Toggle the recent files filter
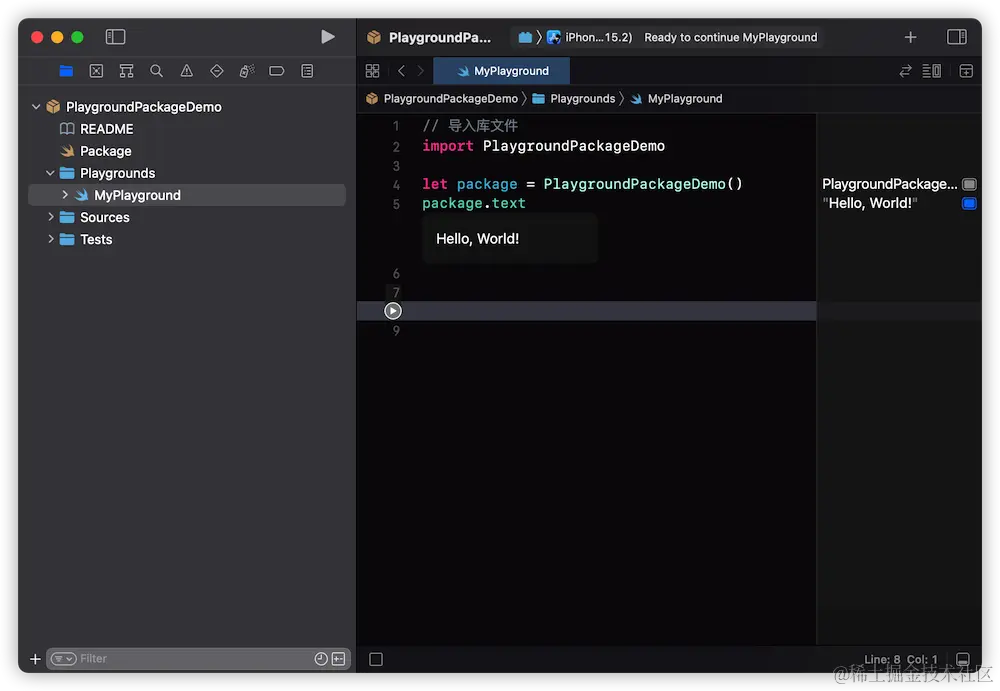Viewport: 1000px width, 691px height. (321, 658)
